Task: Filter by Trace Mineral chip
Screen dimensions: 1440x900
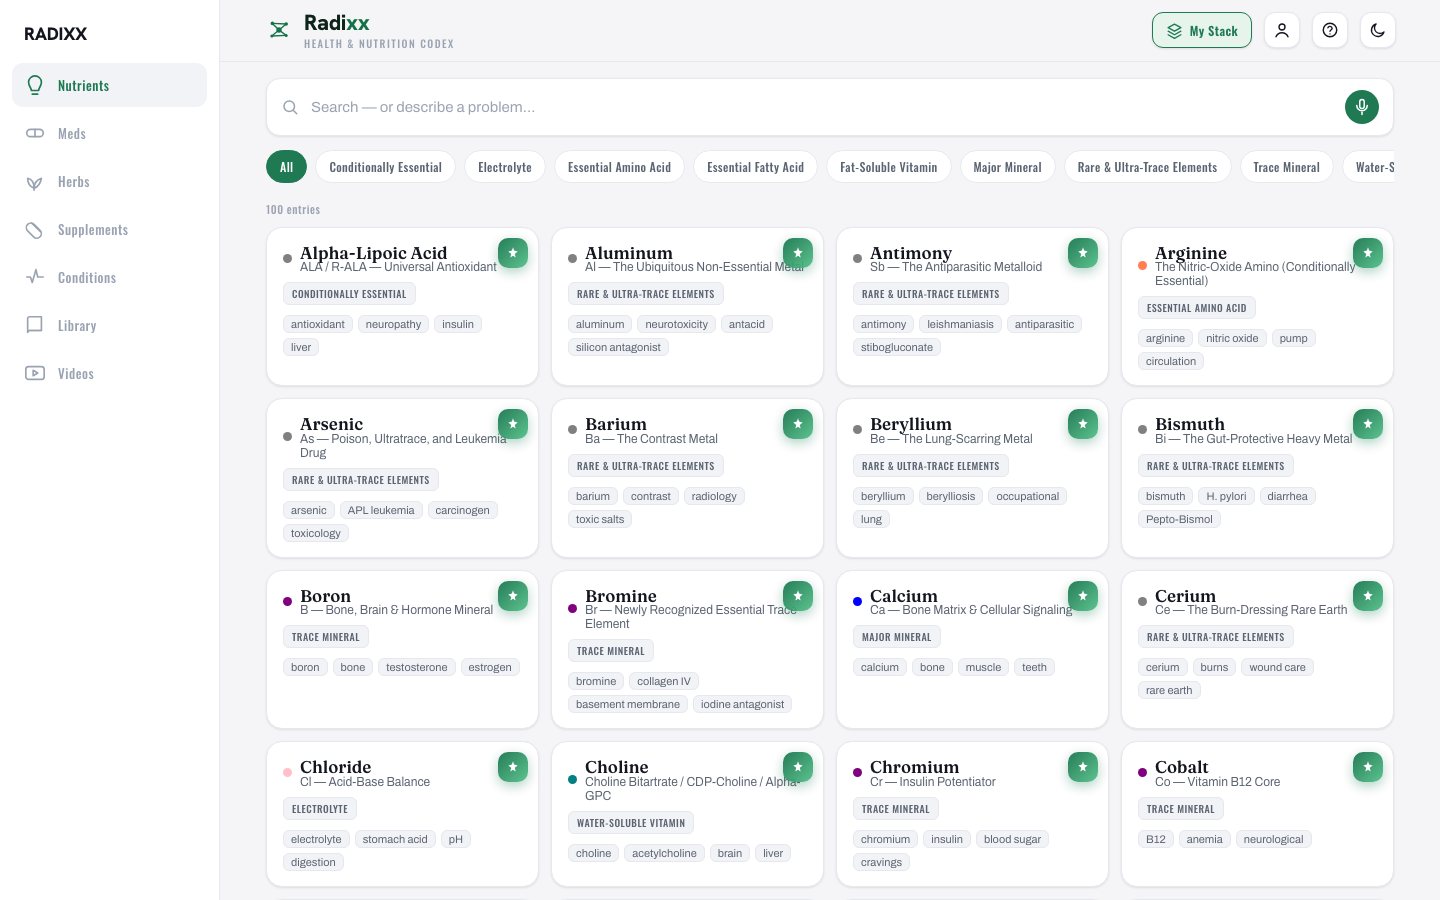Action: pos(1286,167)
